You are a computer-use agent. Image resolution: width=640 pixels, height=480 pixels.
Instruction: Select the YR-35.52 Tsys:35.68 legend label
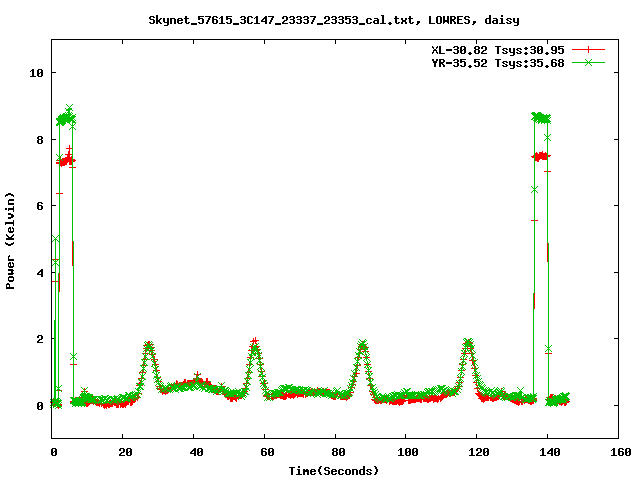click(x=498, y=63)
